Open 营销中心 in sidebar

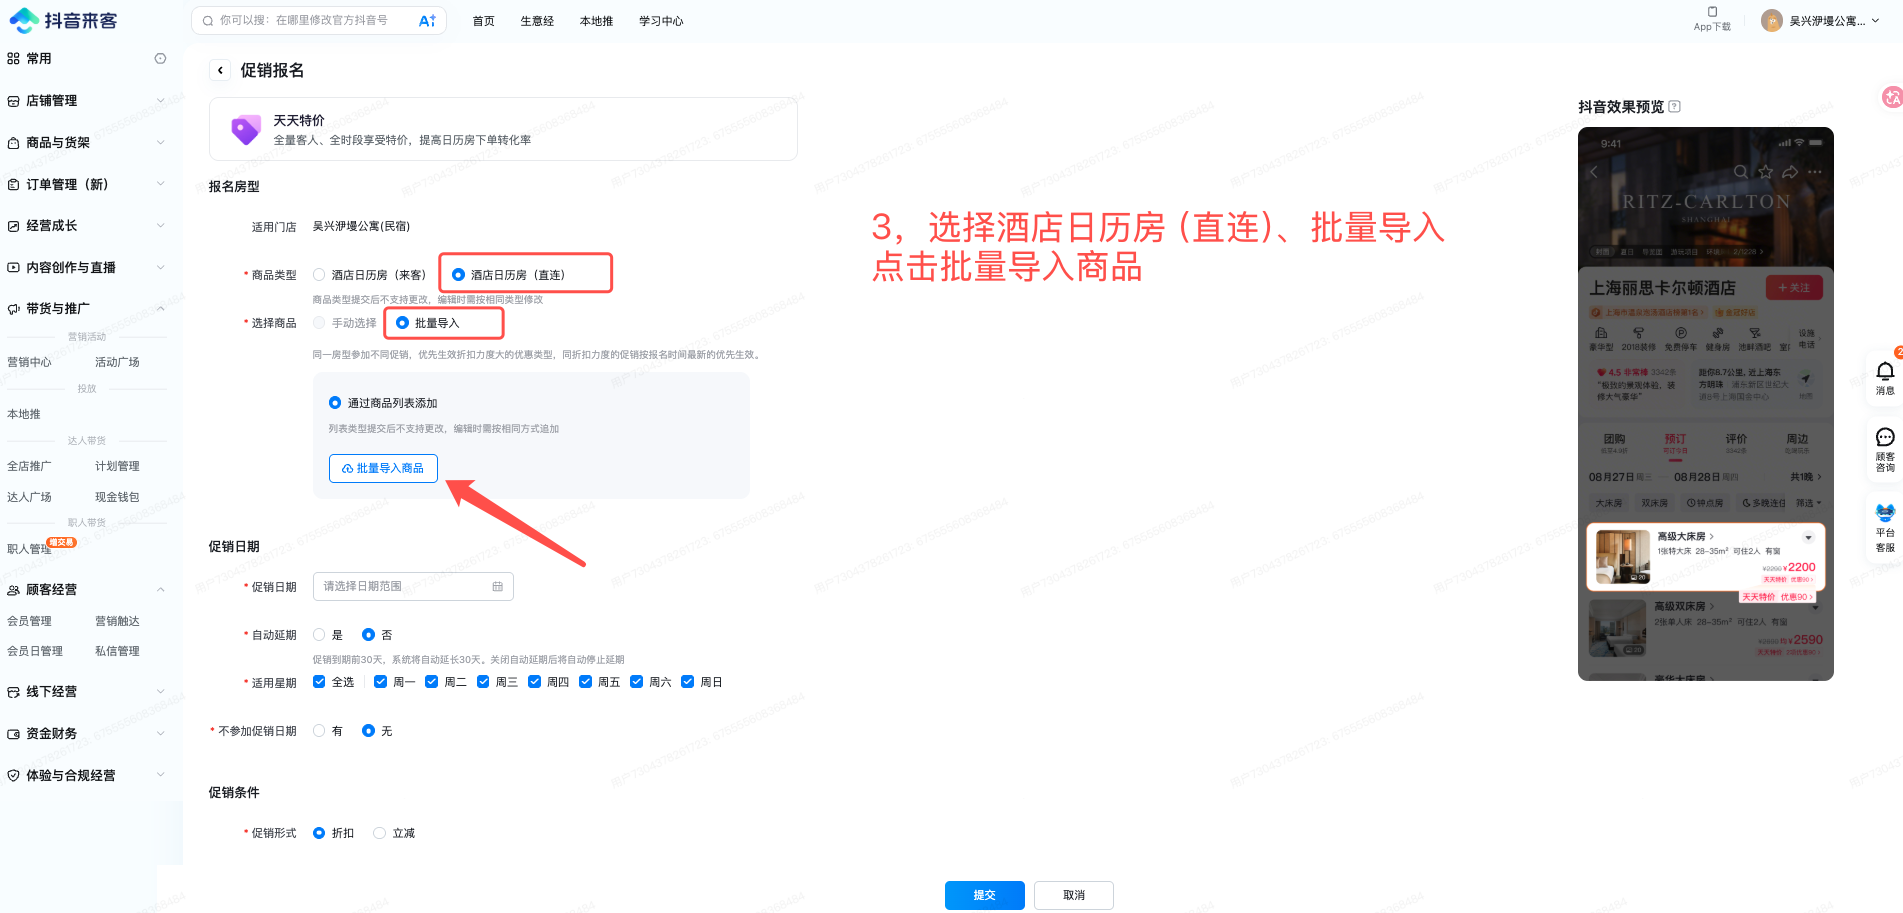point(29,362)
